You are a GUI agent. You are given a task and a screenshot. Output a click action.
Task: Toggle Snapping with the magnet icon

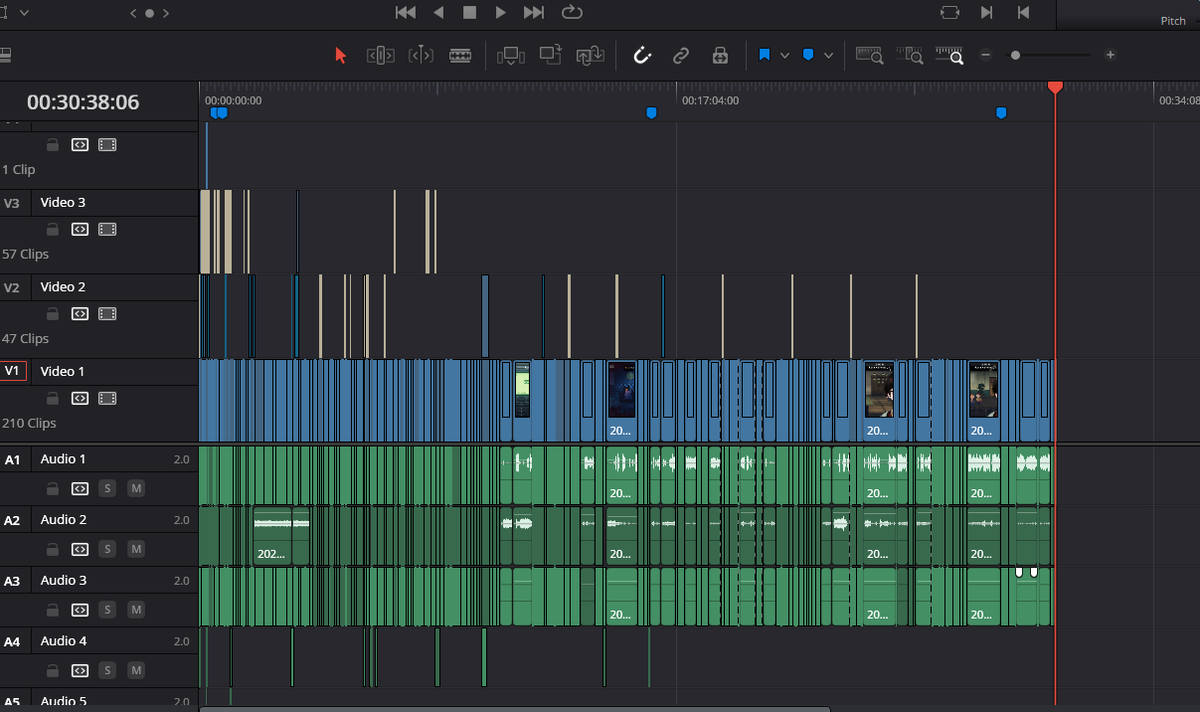(642, 55)
